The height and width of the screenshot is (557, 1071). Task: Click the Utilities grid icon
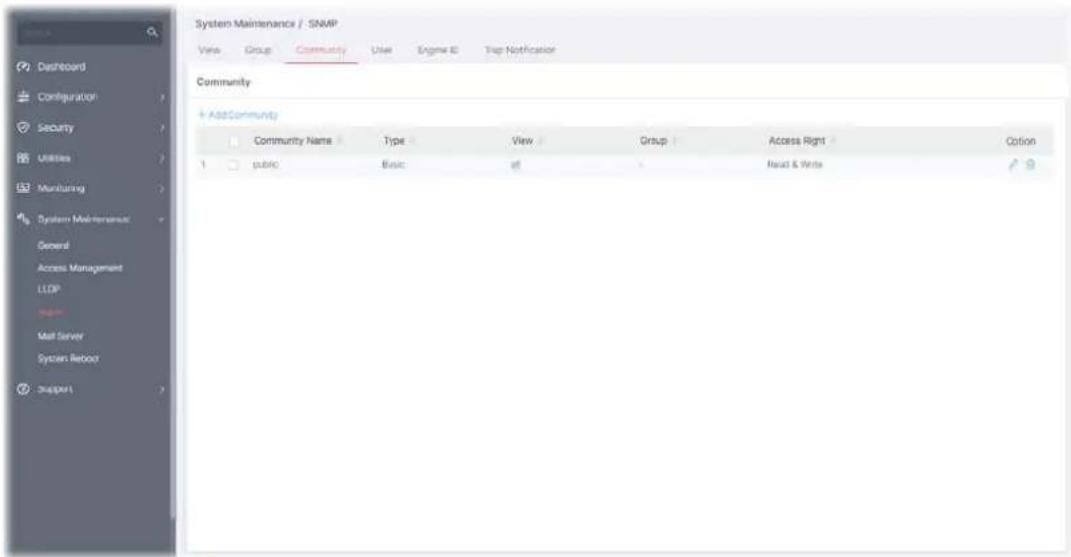(x=23, y=158)
